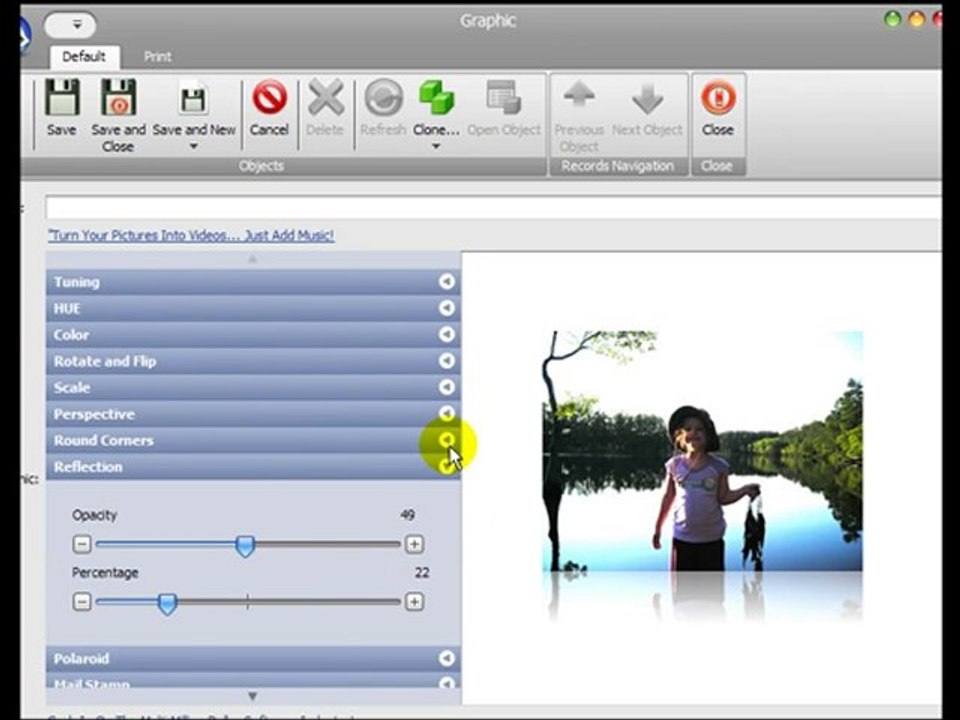Viewport: 960px width, 720px height.
Task: Click the red Cancel icon
Action: (x=269, y=98)
